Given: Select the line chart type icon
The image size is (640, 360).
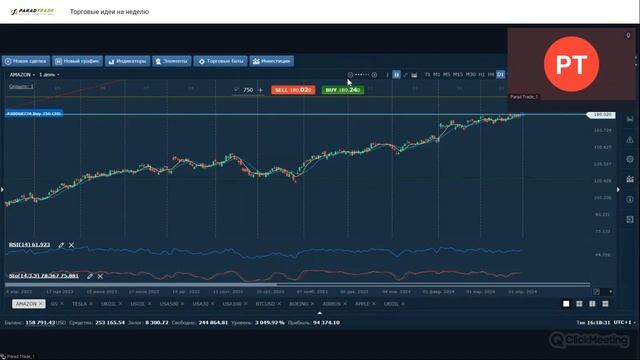Looking at the screenshot, I should tap(405, 75).
